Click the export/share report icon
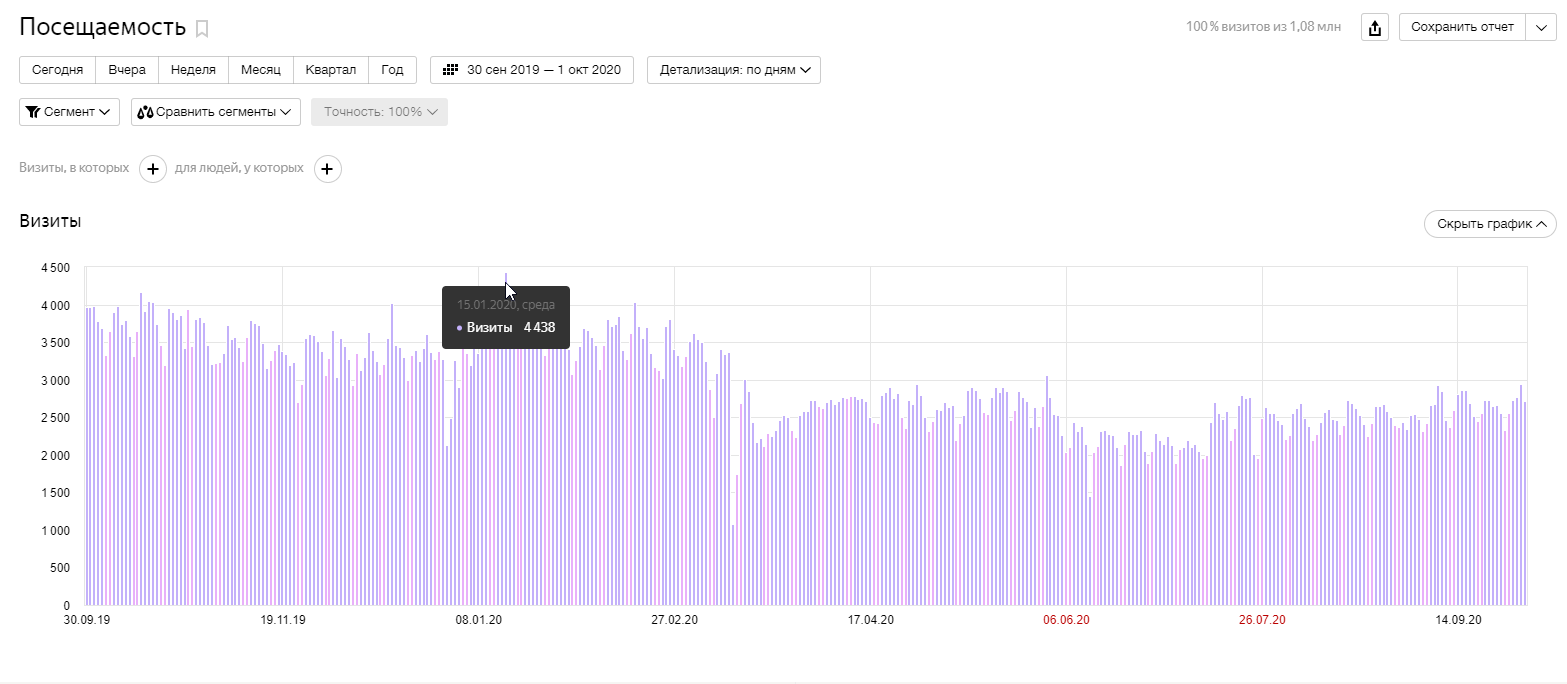 click(1376, 28)
